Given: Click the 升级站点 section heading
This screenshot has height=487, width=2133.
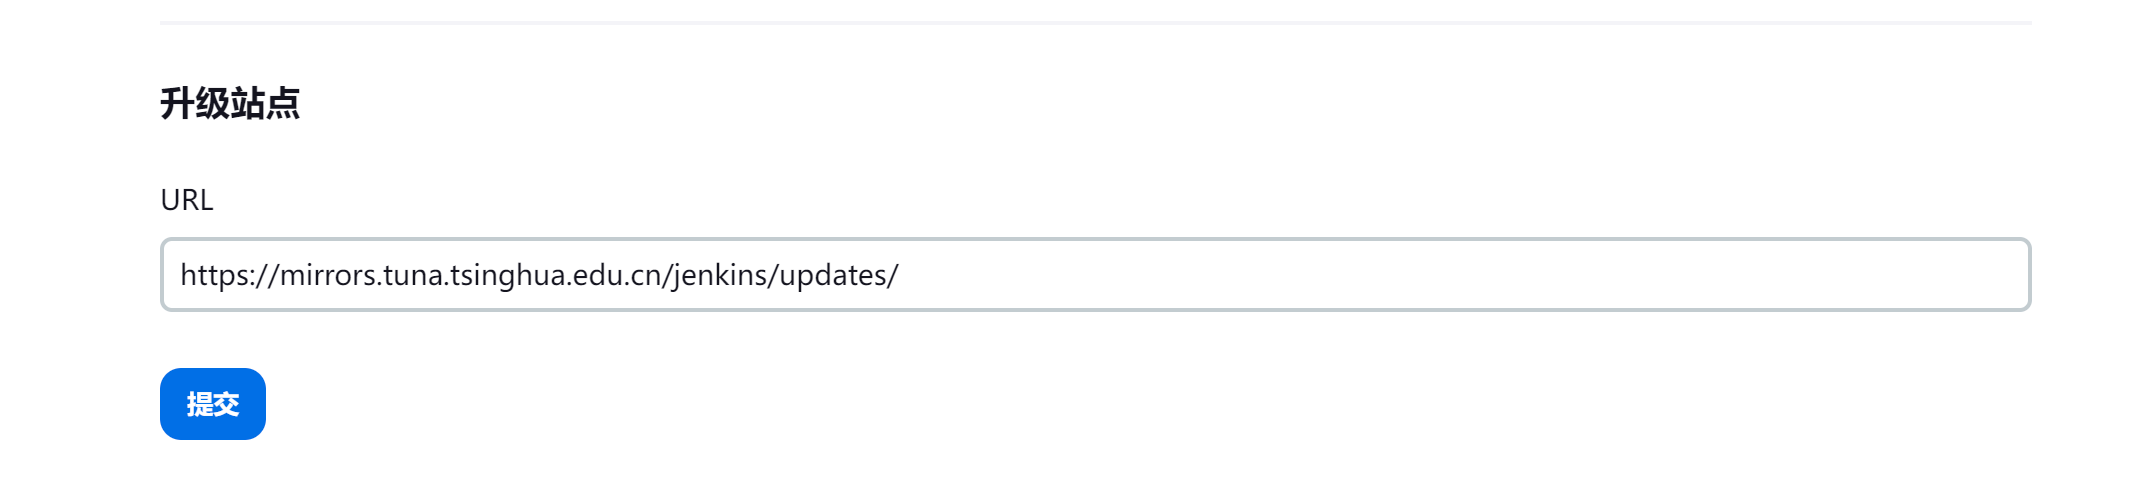Looking at the screenshot, I should coord(230,104).
